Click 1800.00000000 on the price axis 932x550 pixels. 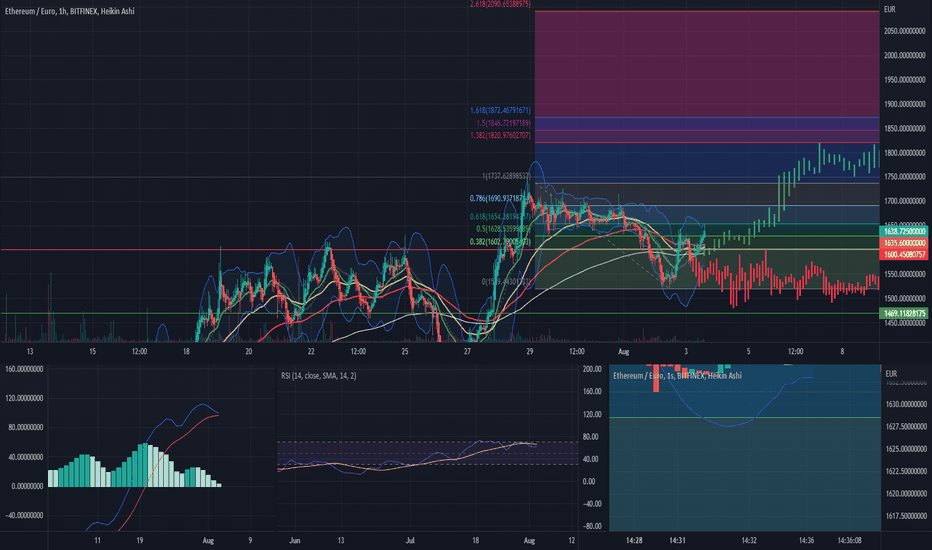click(x=905, y=153)
